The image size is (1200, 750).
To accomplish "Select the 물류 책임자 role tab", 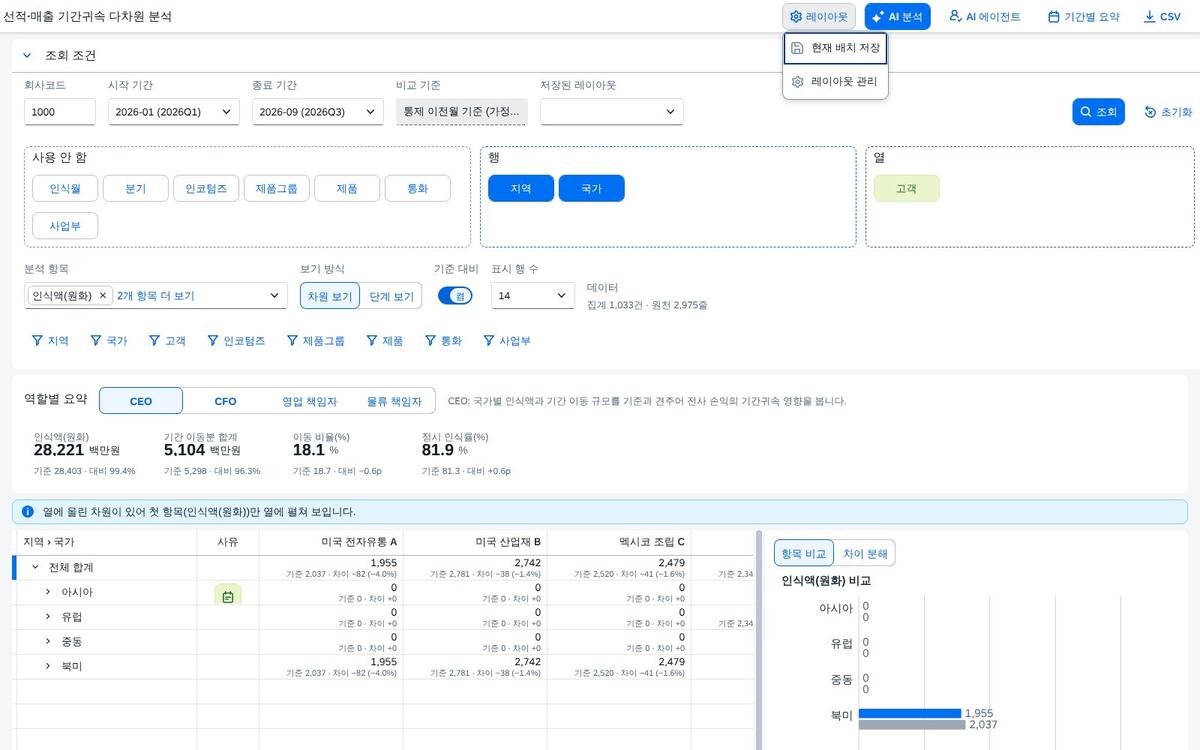I will (x=393, y=401).
